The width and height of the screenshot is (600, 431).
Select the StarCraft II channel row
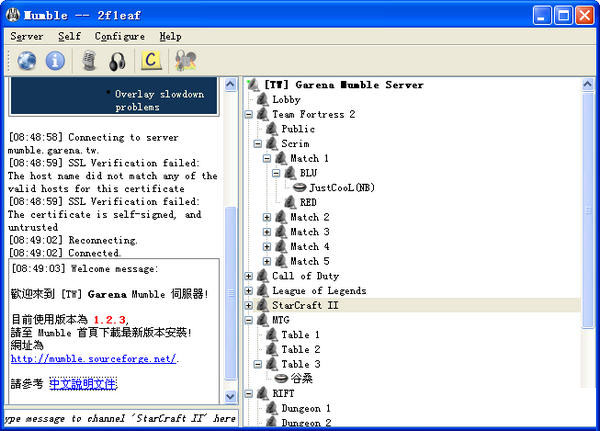416,305
